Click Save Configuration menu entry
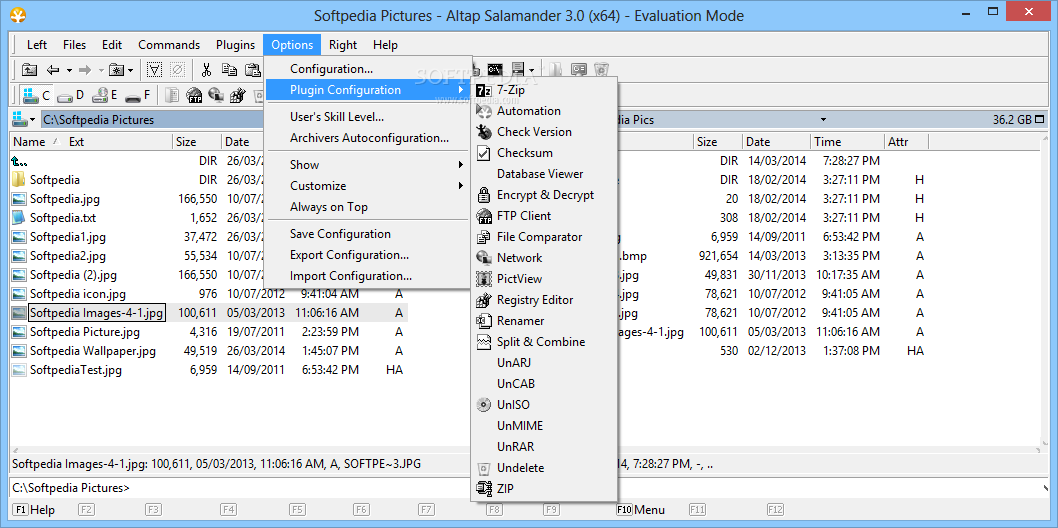 tap(367, 234)
